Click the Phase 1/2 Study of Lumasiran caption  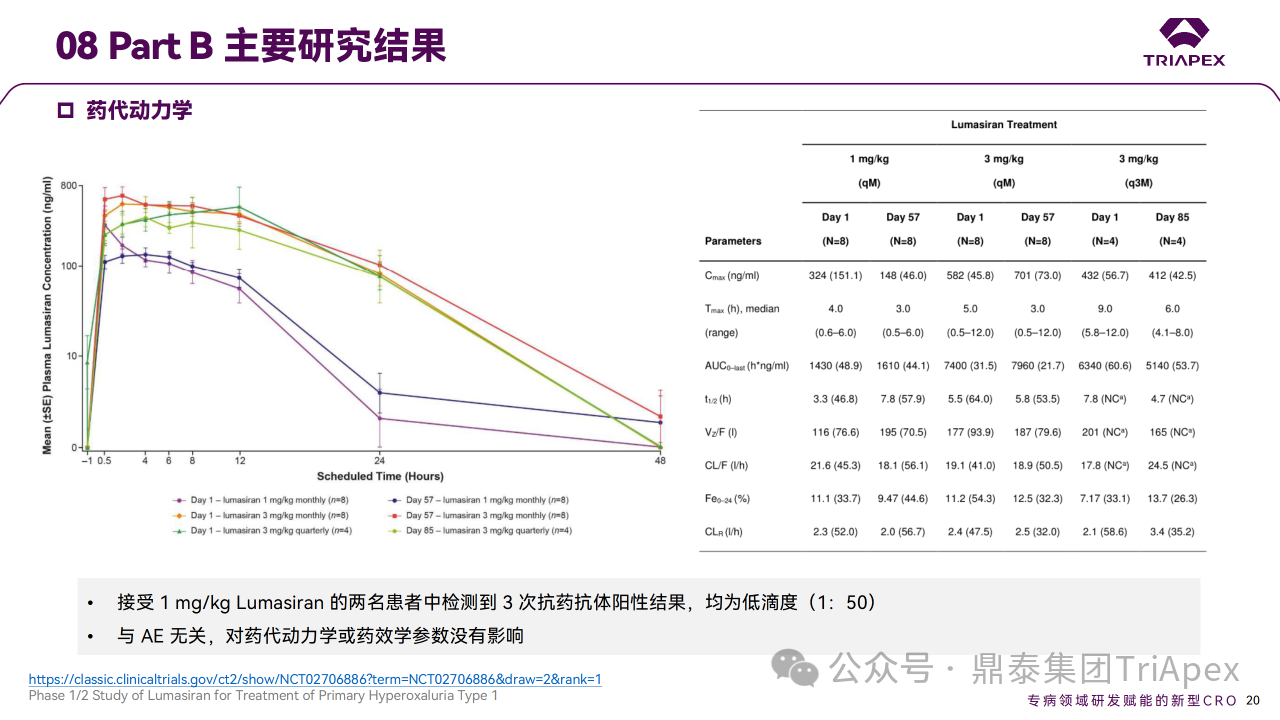point(262,696)
